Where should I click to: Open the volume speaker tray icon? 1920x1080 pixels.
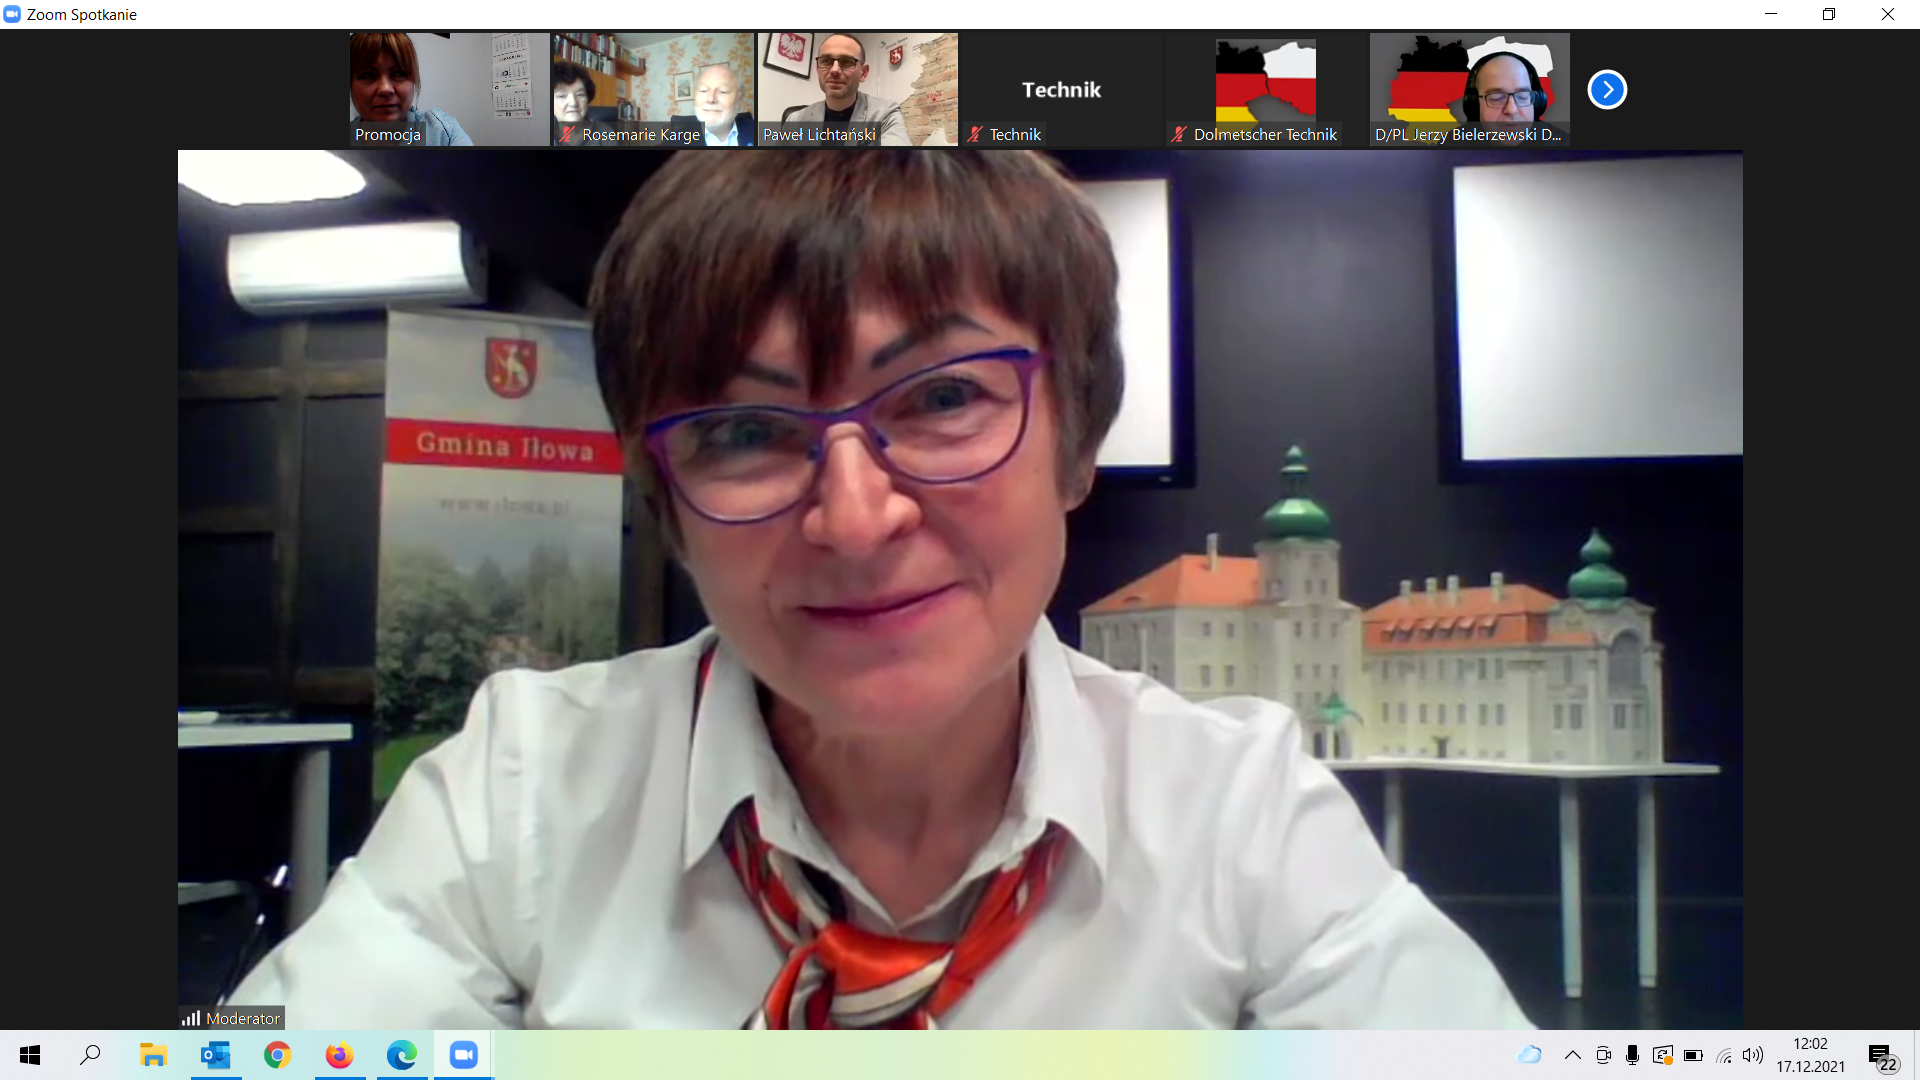tap(1753, 1055)
